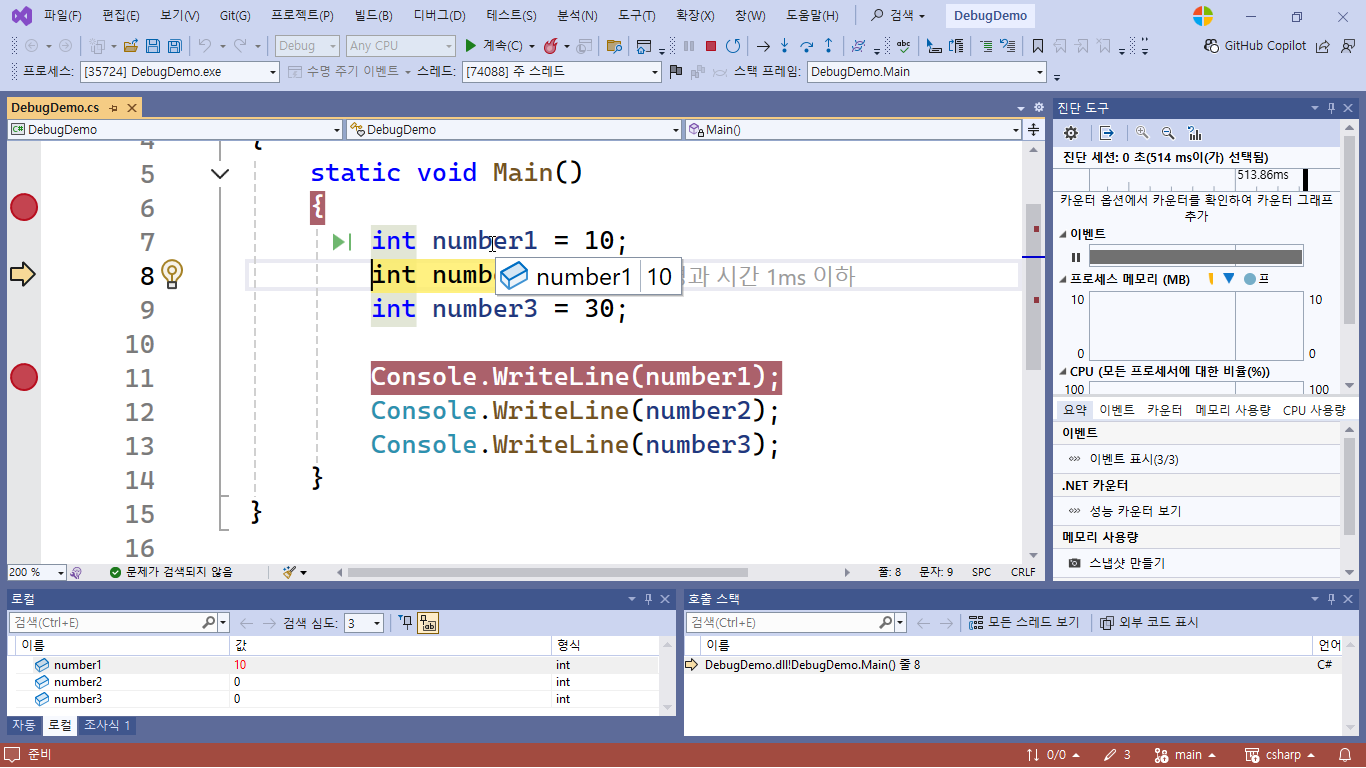
Task: Collapse the Main method code block
Action: pos(220,174)
